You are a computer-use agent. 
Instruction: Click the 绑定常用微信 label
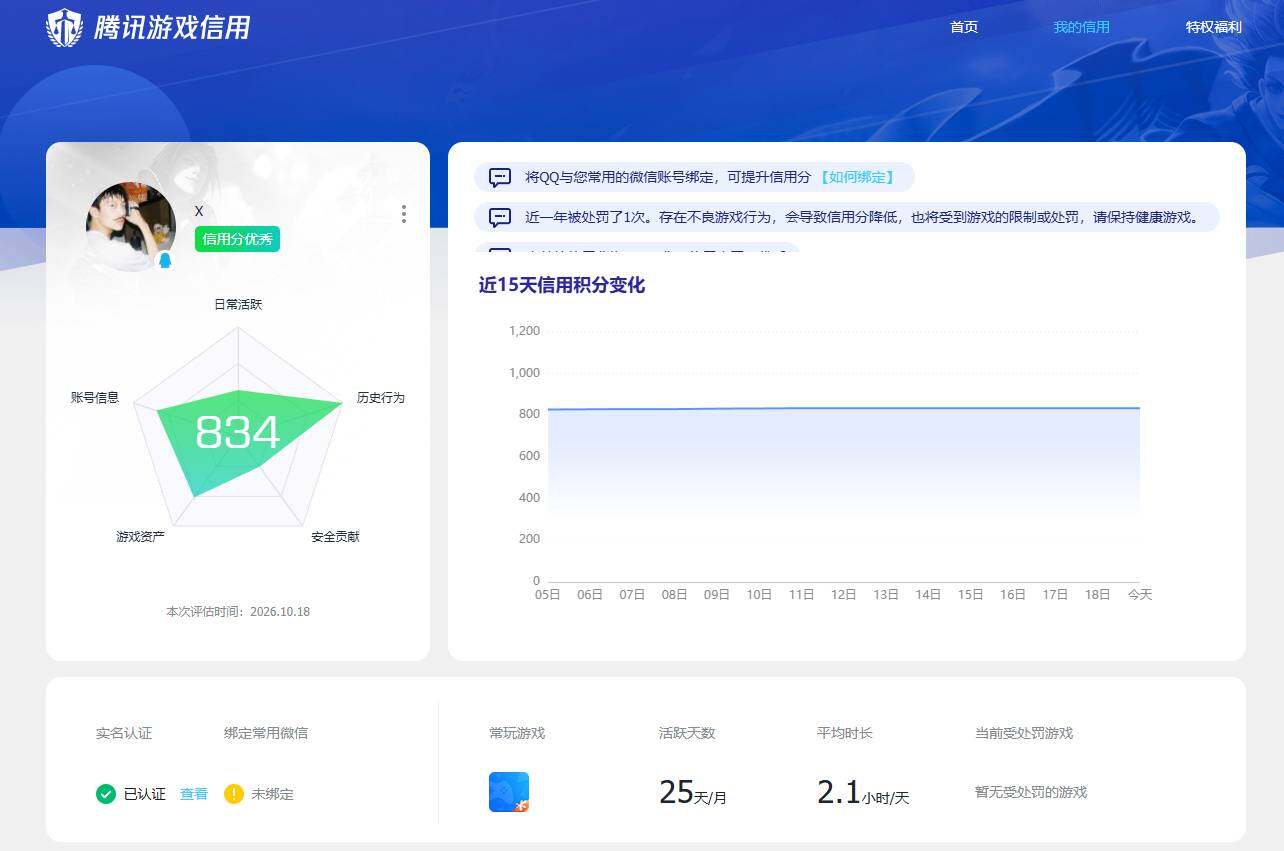pyautogui.click(x=266, y=733)
